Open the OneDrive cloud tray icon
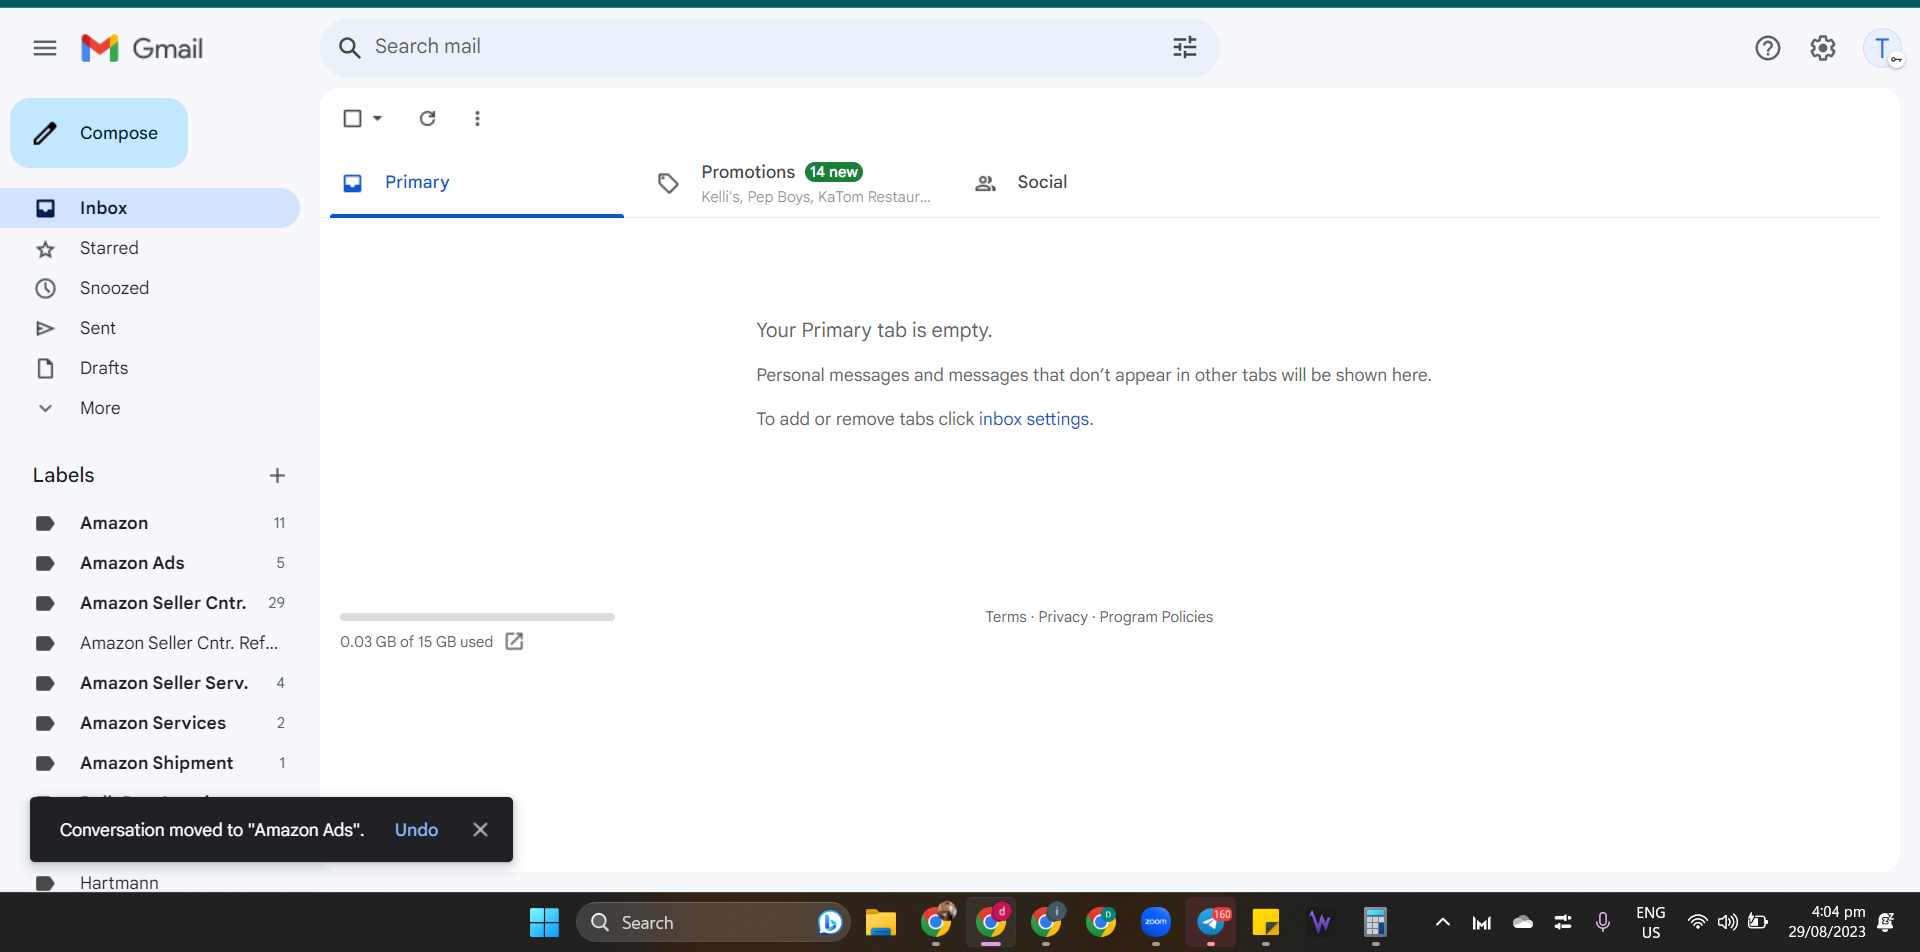 (1522, 922)
